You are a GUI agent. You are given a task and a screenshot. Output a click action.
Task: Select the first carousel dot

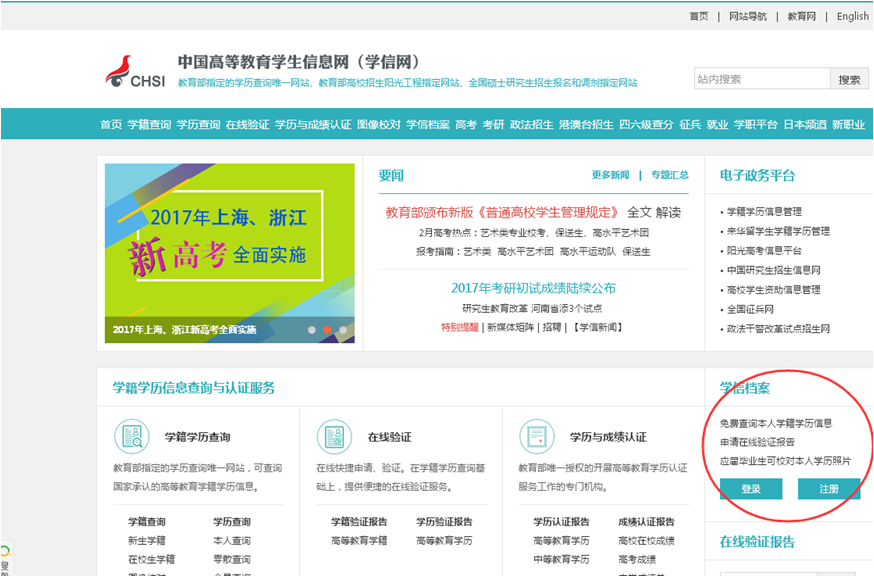pyautogui.click(x=312, y=329)
